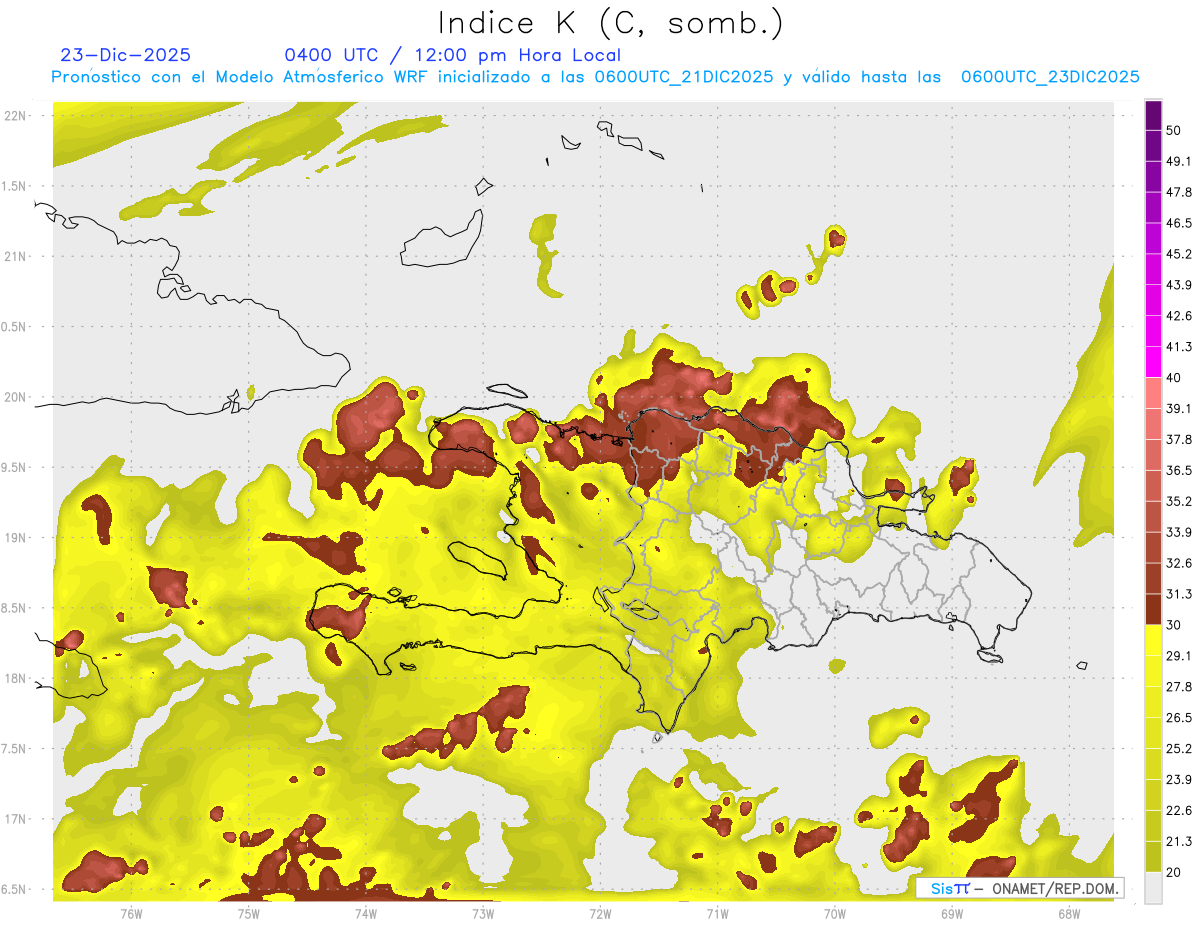Click the '76W' longitude label
Viewport: 1200px width, 927px height.
click(131, 914)
